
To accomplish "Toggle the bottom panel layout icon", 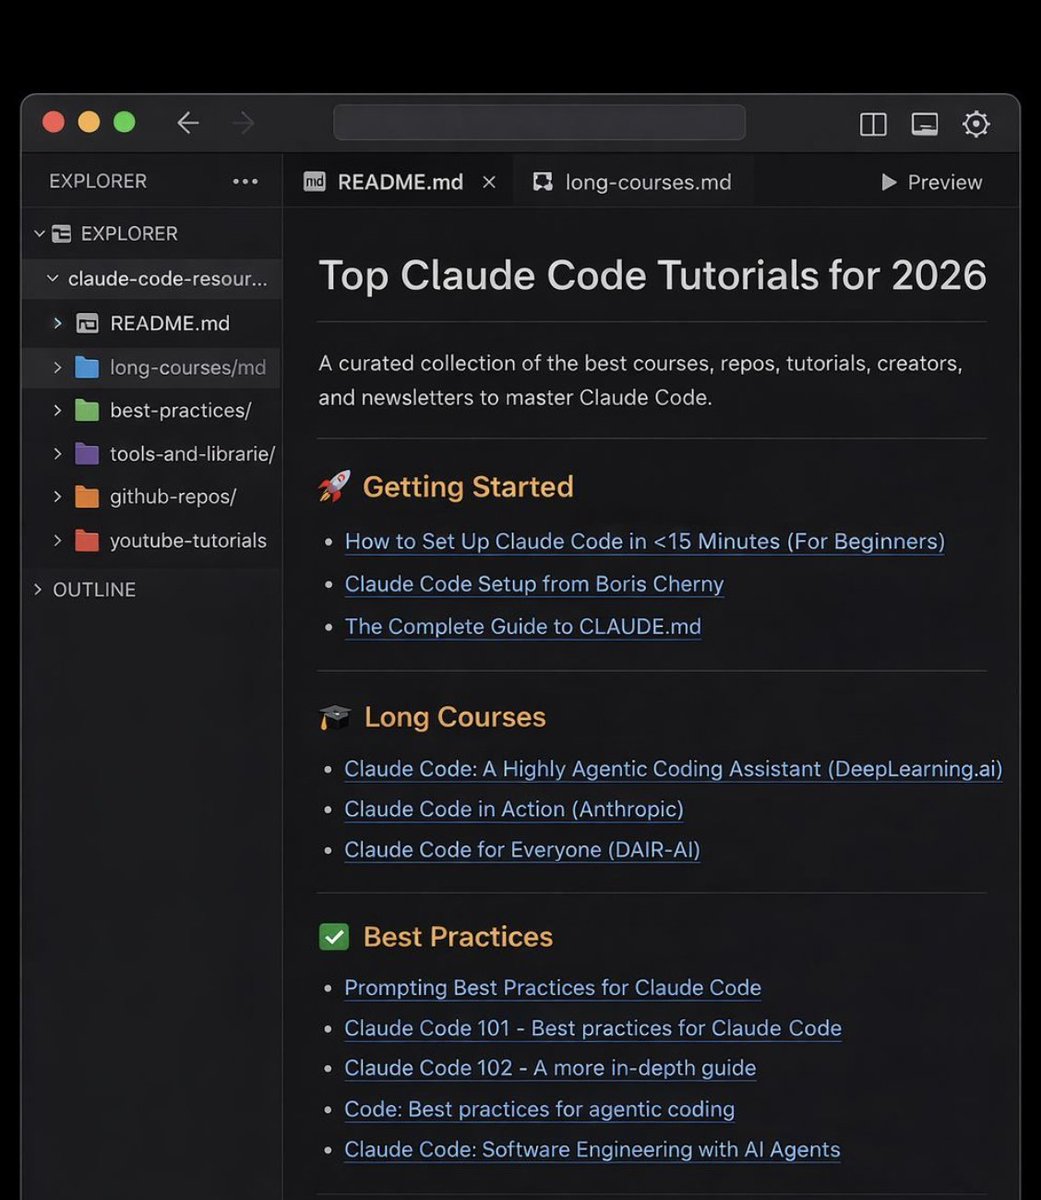I will pos(925,123).
